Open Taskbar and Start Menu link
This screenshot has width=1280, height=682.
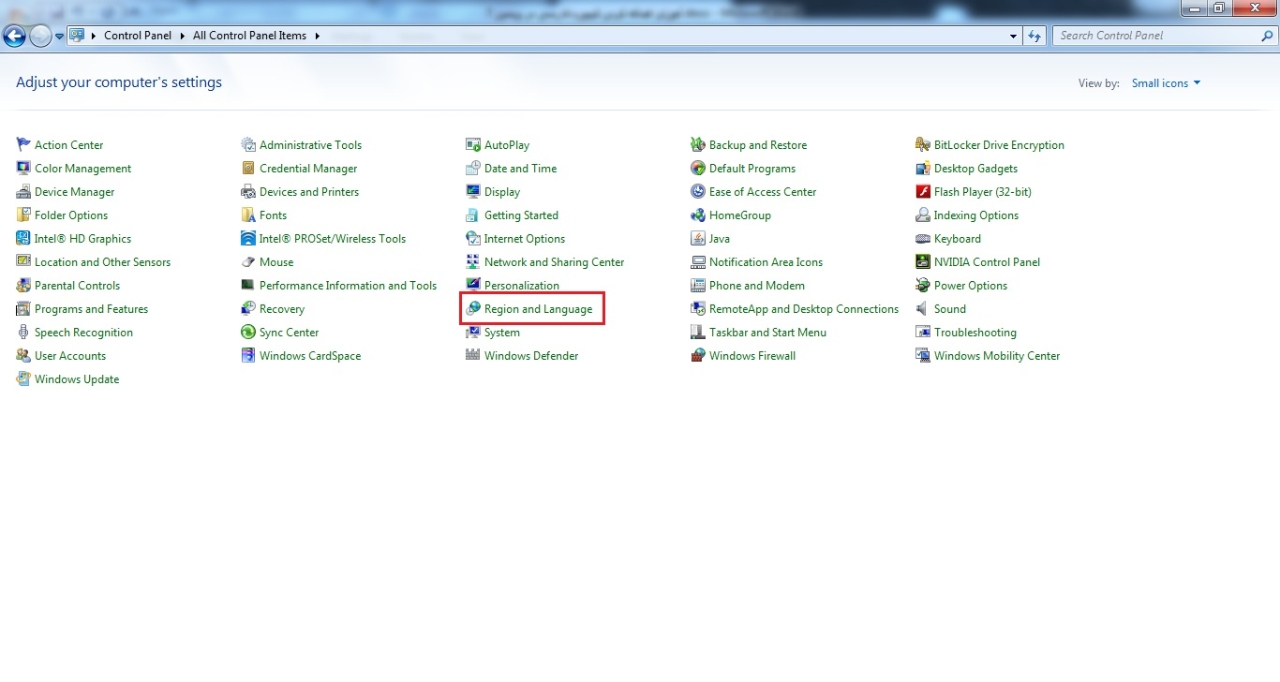pyautogui.click(x=768, y=333)
